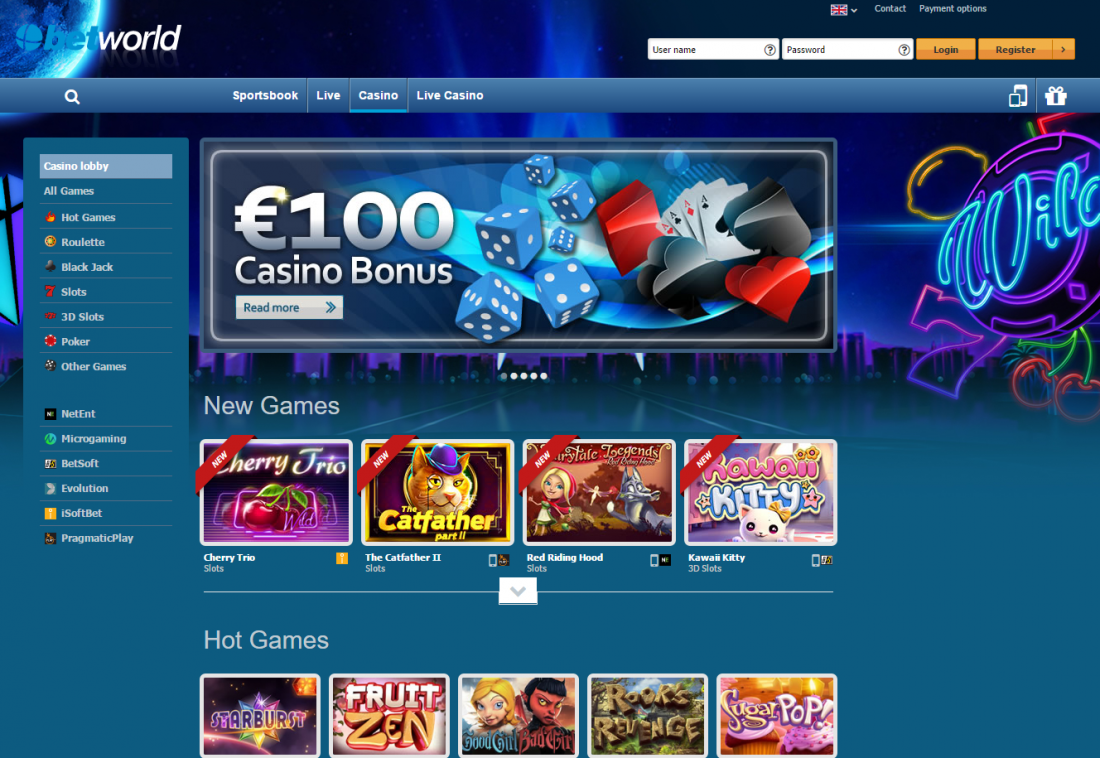
Task: Switch to the Live Casino tab
Action: (450, 95)
